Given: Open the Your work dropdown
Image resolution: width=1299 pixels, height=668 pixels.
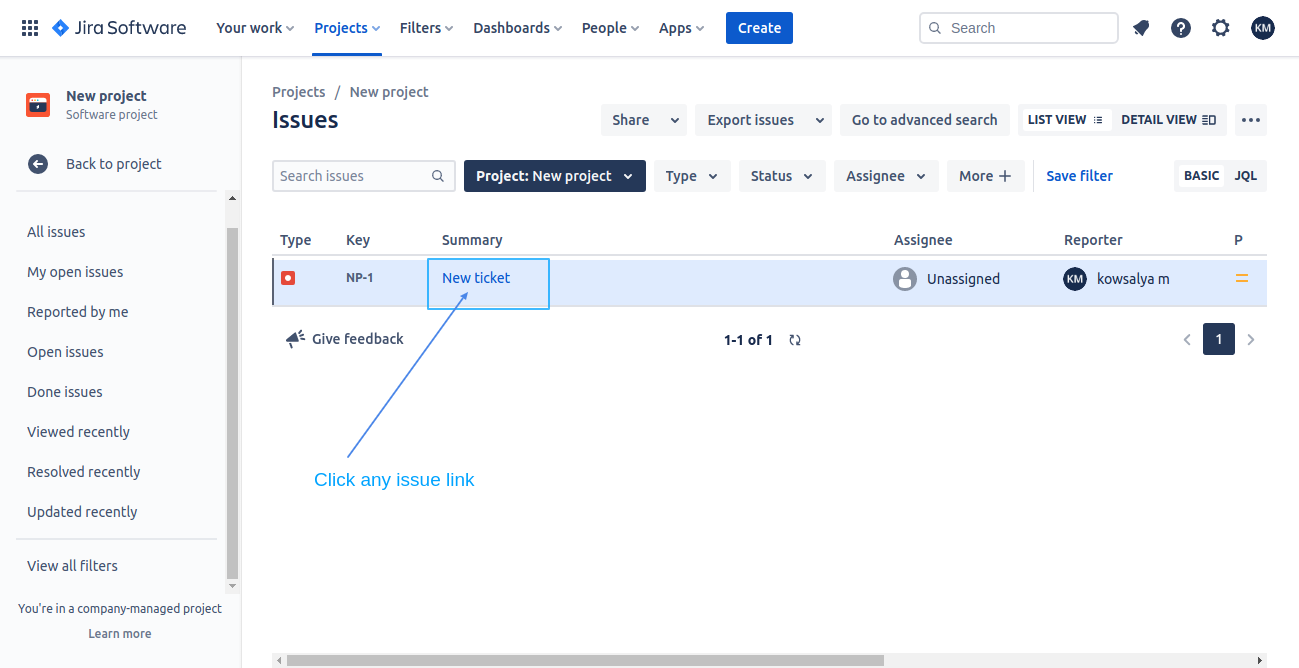Looking at the screenshot, I should 255,28.
